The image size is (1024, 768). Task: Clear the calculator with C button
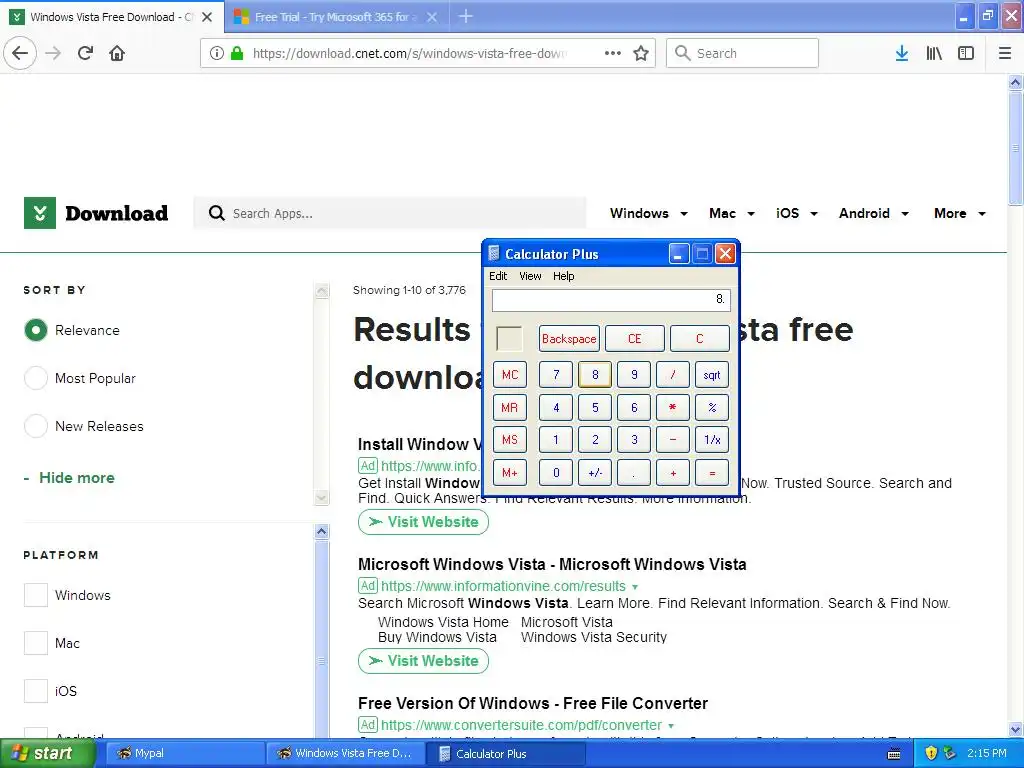point(699,339)
